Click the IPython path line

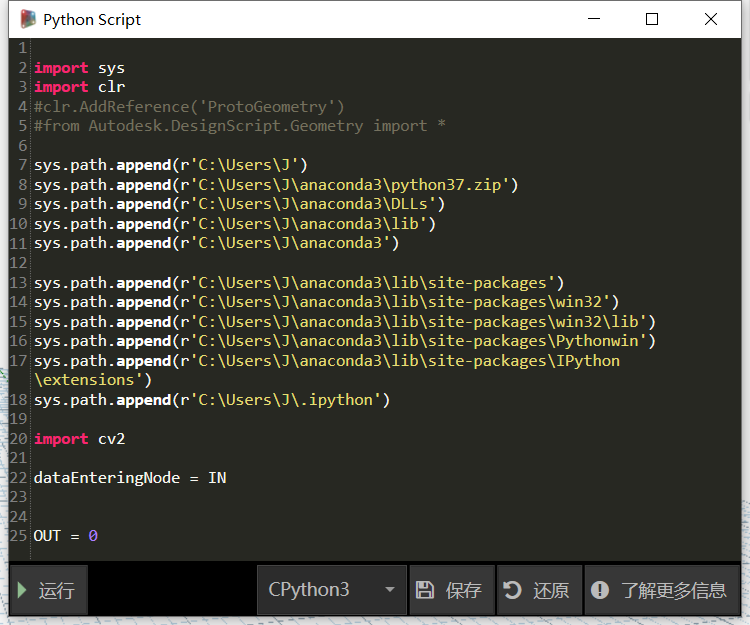[x=327, y=361]
